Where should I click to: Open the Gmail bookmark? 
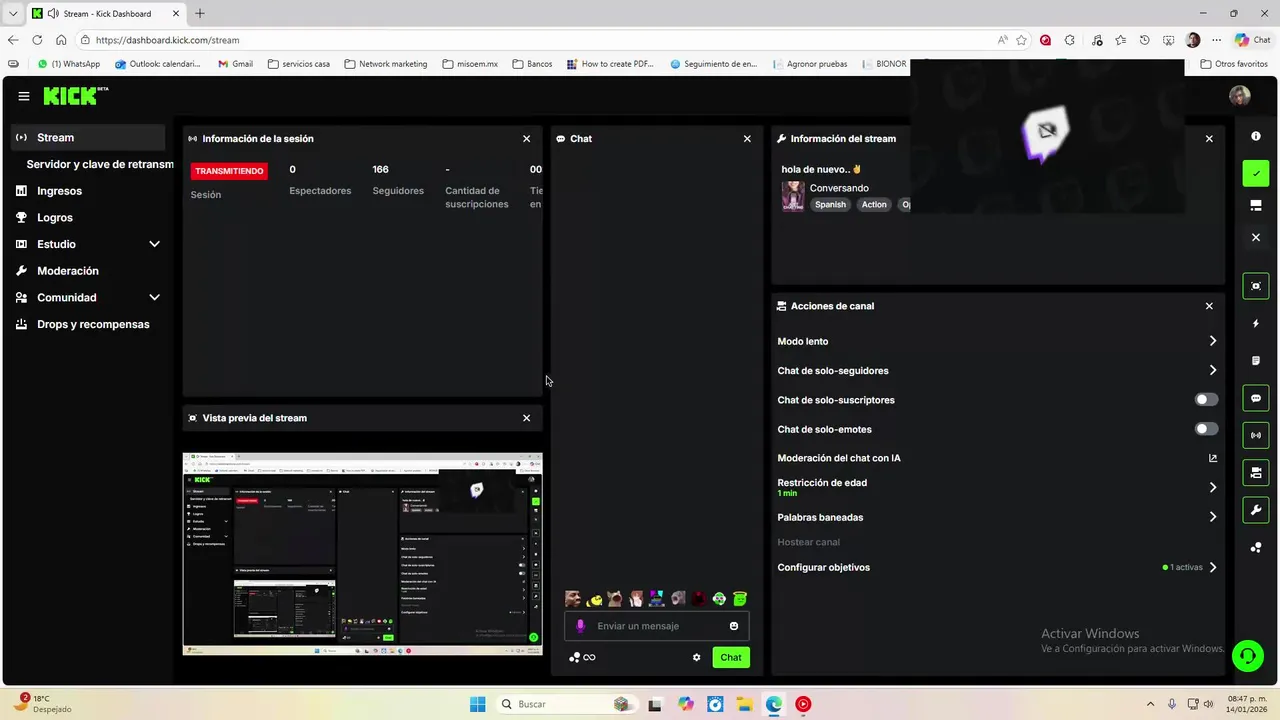[235, 64]
